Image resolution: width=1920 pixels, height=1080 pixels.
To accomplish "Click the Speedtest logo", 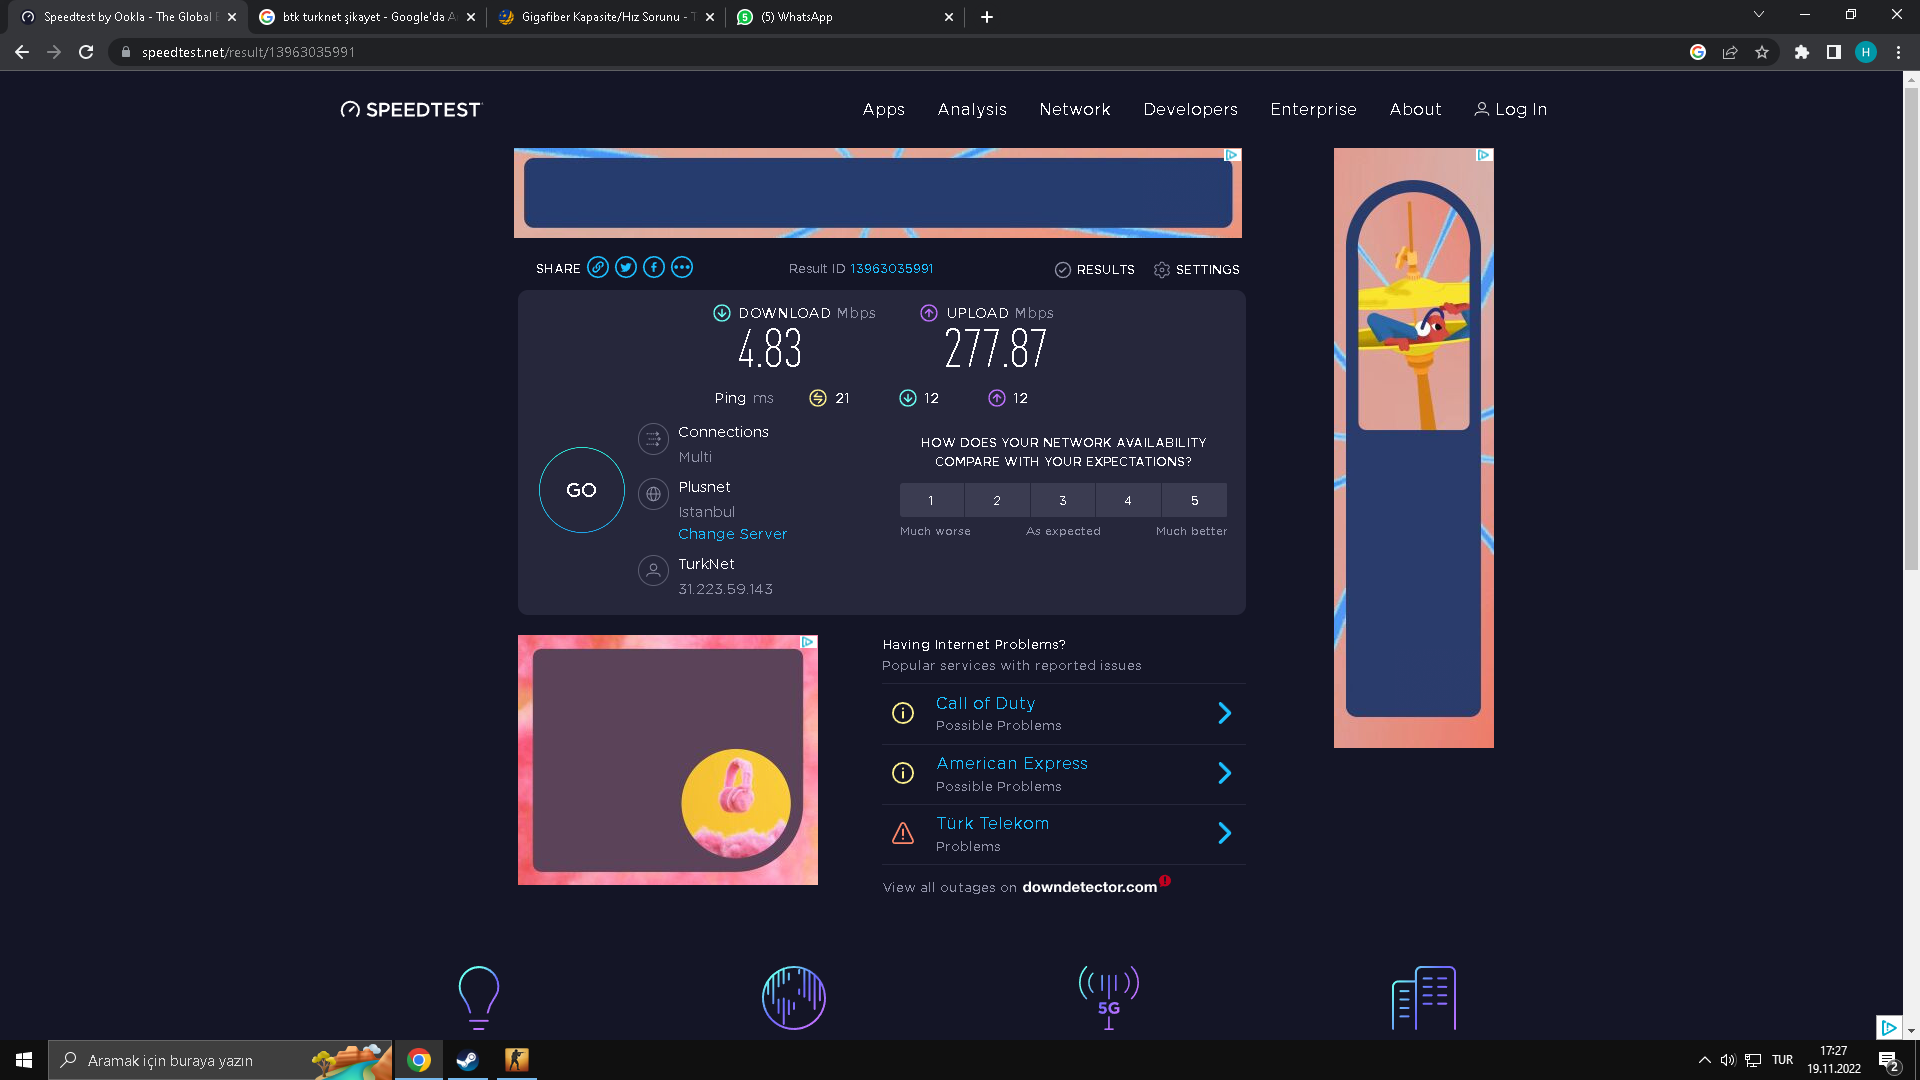I will point(411,110).
